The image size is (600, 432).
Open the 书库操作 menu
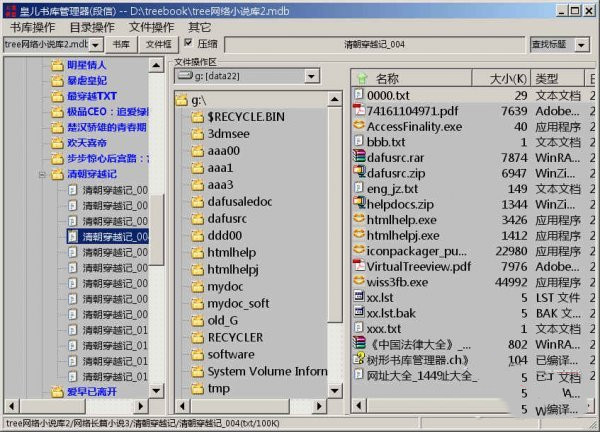[33, 28]
